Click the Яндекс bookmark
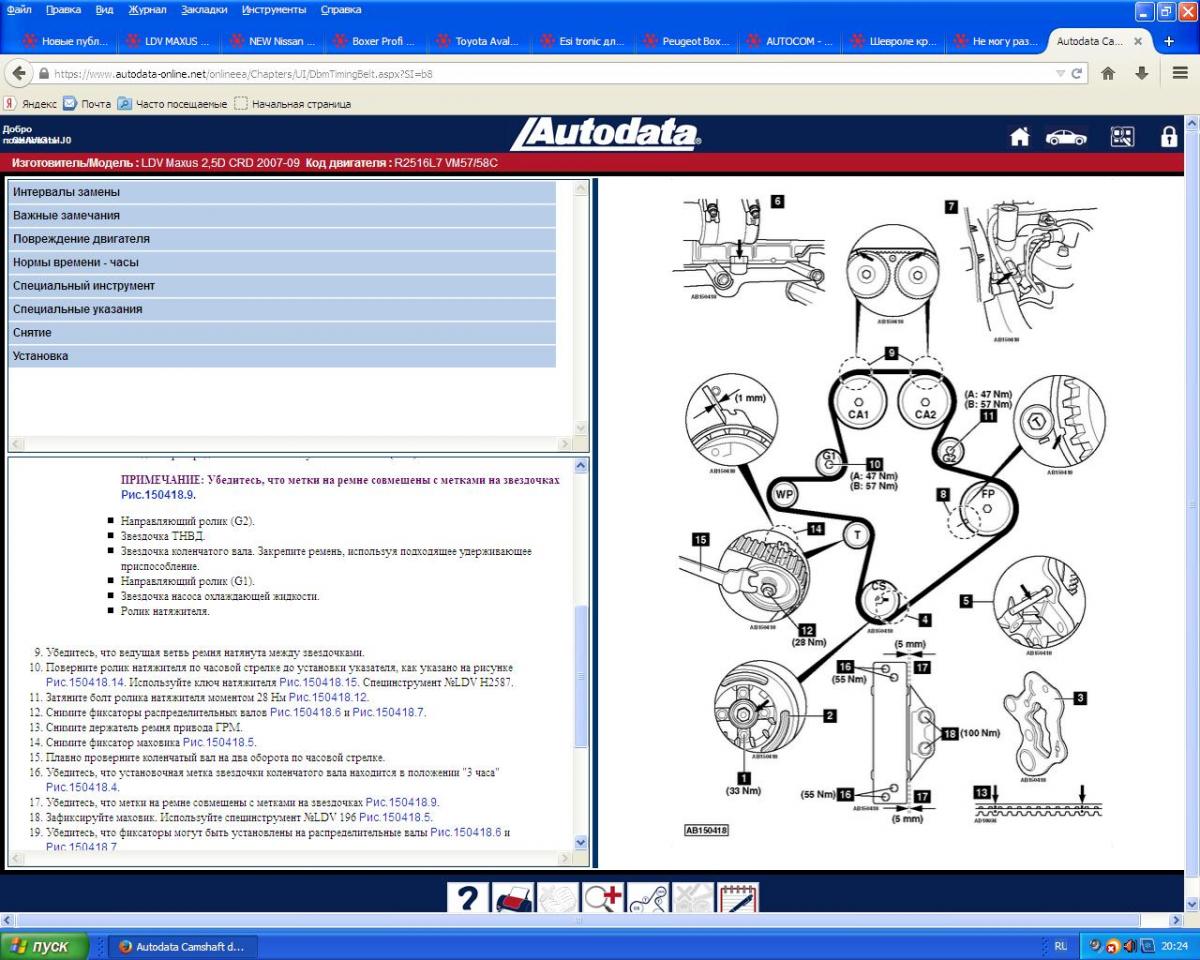Viewport: 1200px width, 960px height. (x=30, y=103)
